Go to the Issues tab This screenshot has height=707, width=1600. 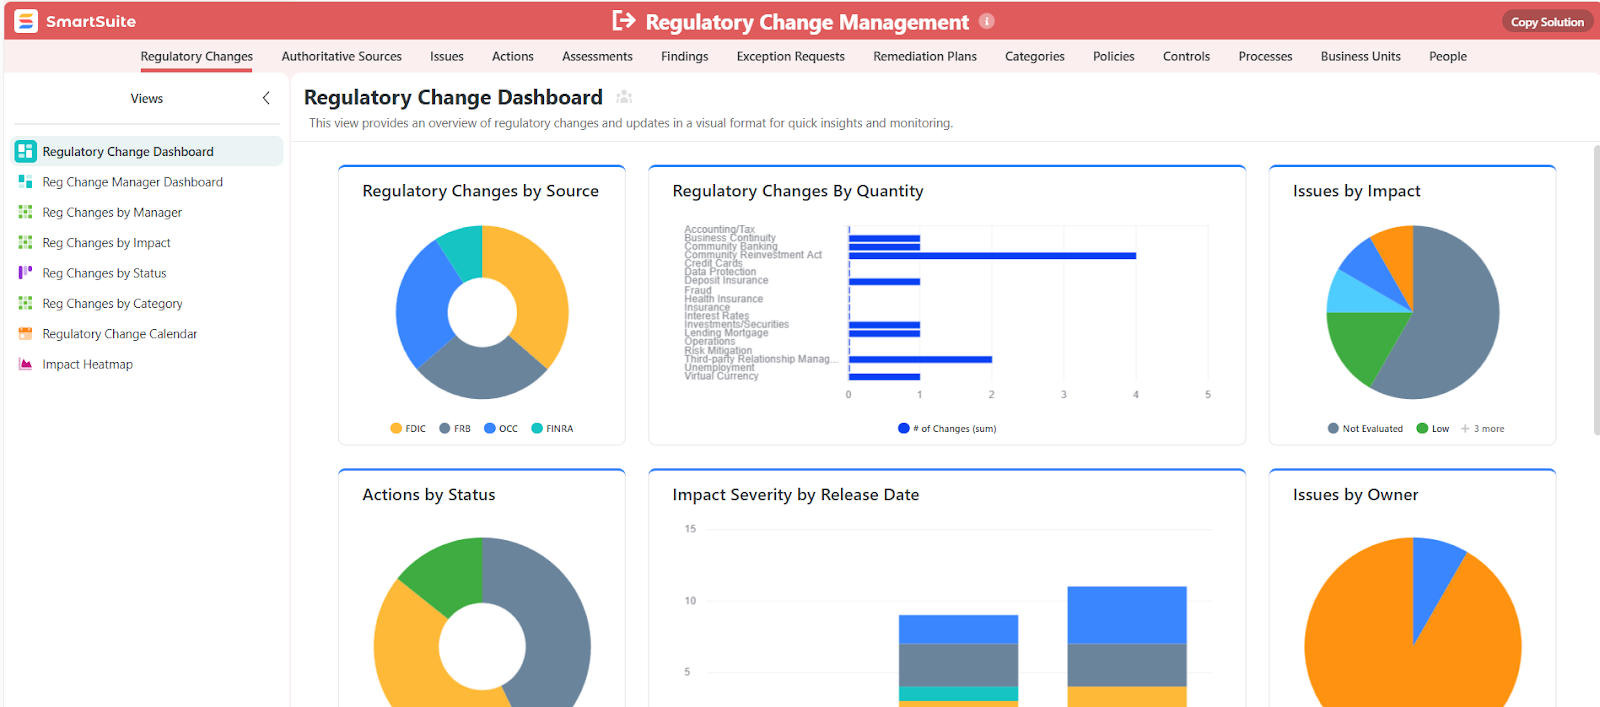pyautogui.click(x=447, y=56)
